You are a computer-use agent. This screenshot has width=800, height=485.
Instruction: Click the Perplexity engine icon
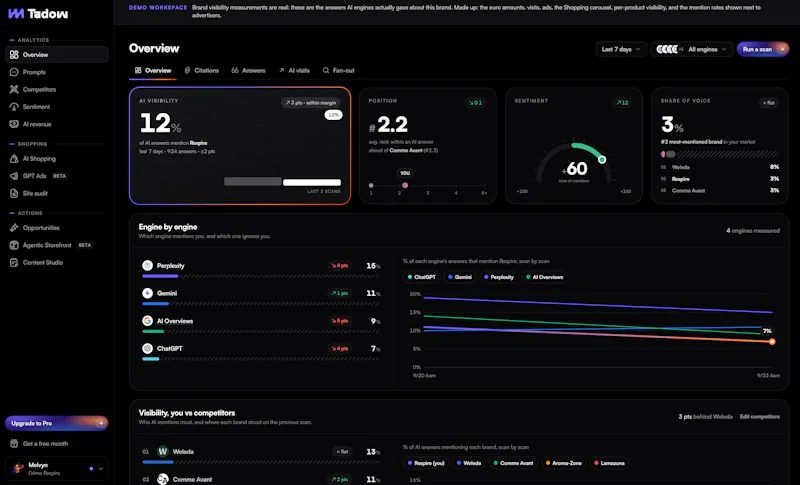pos(147,265)
